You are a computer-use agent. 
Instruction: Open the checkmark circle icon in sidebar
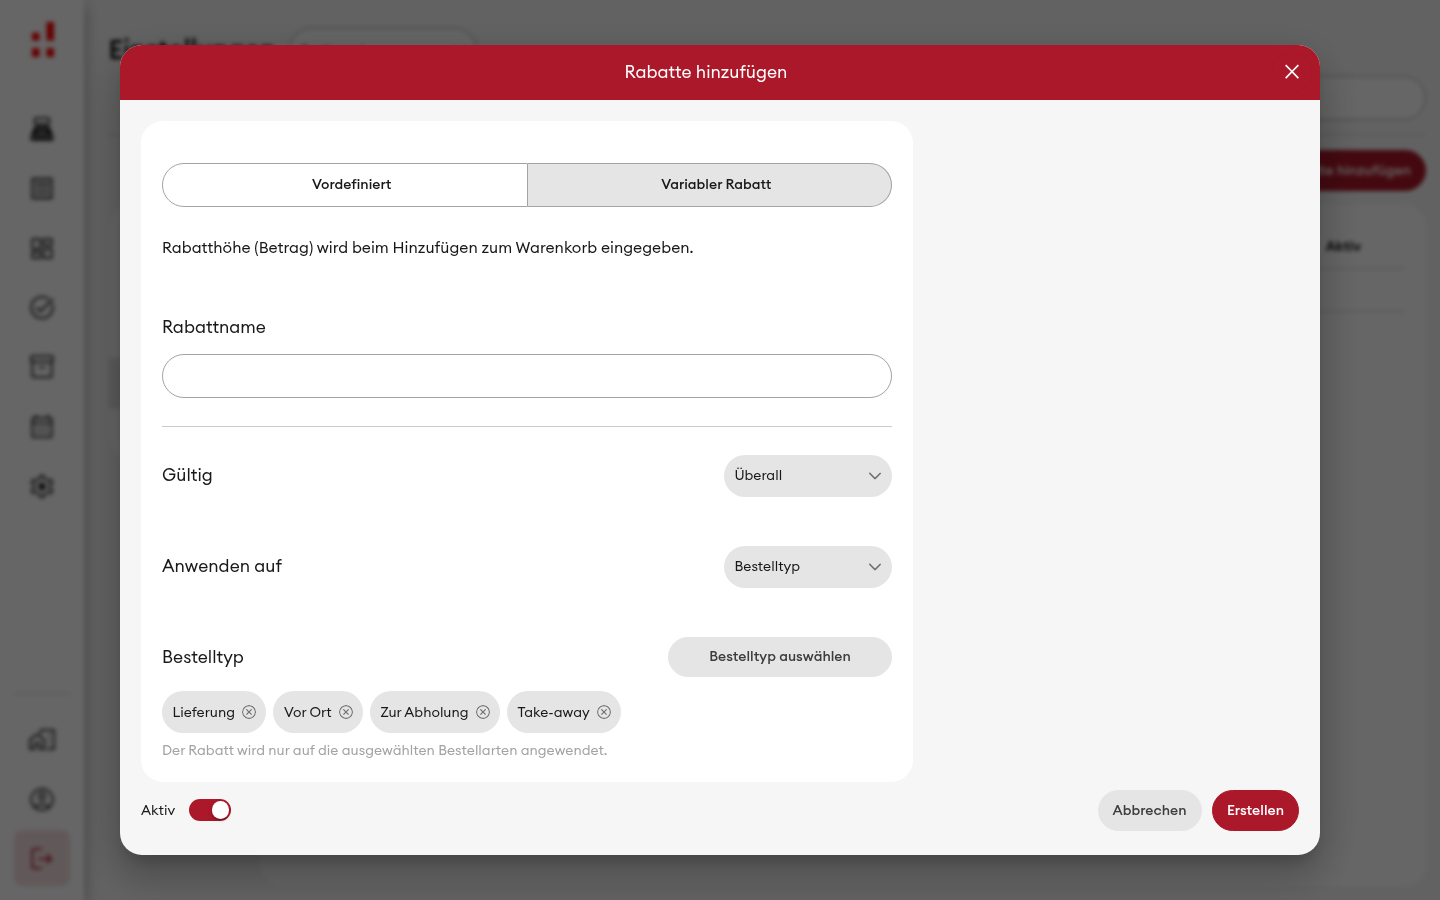42,308
